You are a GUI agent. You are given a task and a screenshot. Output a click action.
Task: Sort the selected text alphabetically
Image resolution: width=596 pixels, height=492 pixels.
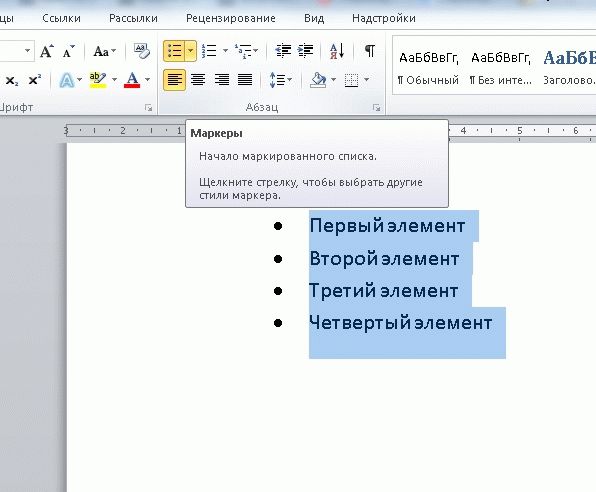tap(337, 51)
